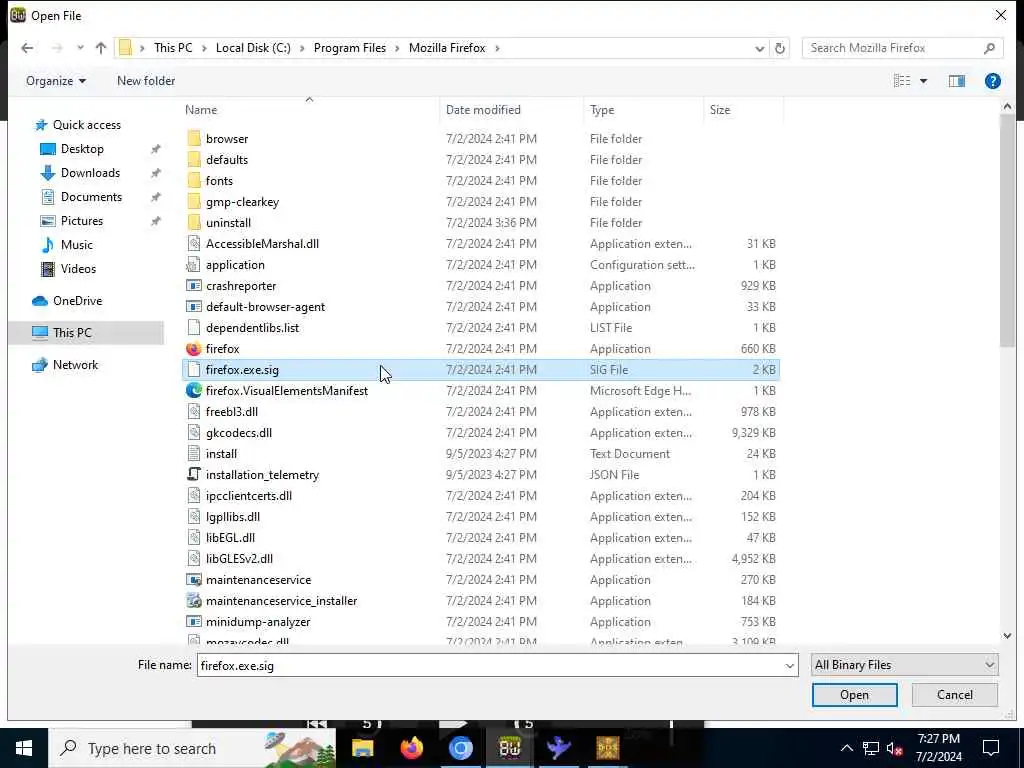Toggle the preview pane icon
The width and height of the screenshot is (1024, 768).
point(957,81)
